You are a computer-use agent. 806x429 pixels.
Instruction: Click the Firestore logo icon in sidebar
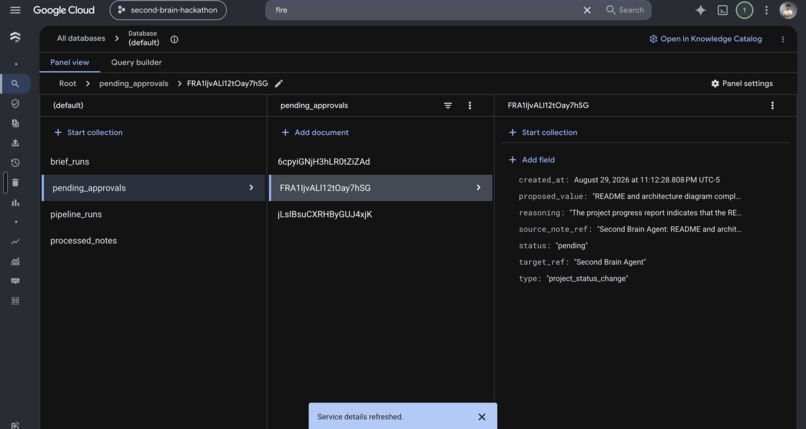pyautogui.click(x=15, y=37)
